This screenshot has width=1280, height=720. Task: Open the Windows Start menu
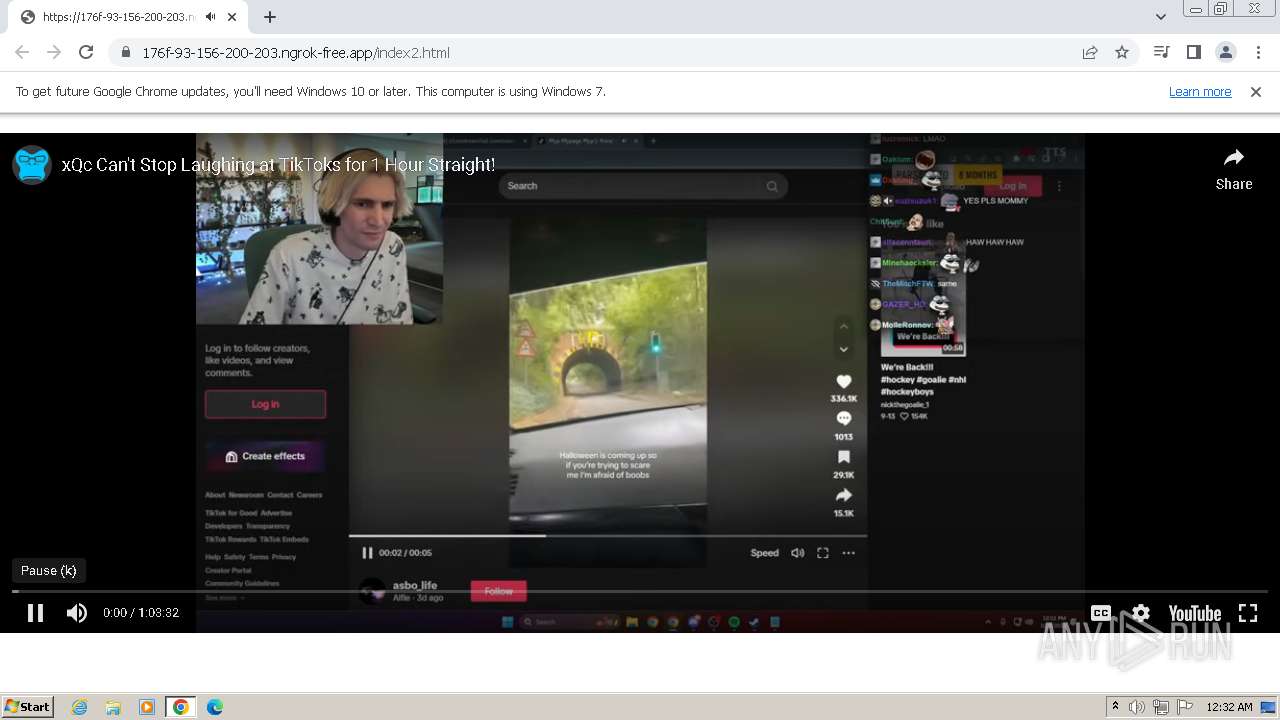coord(28,706)
